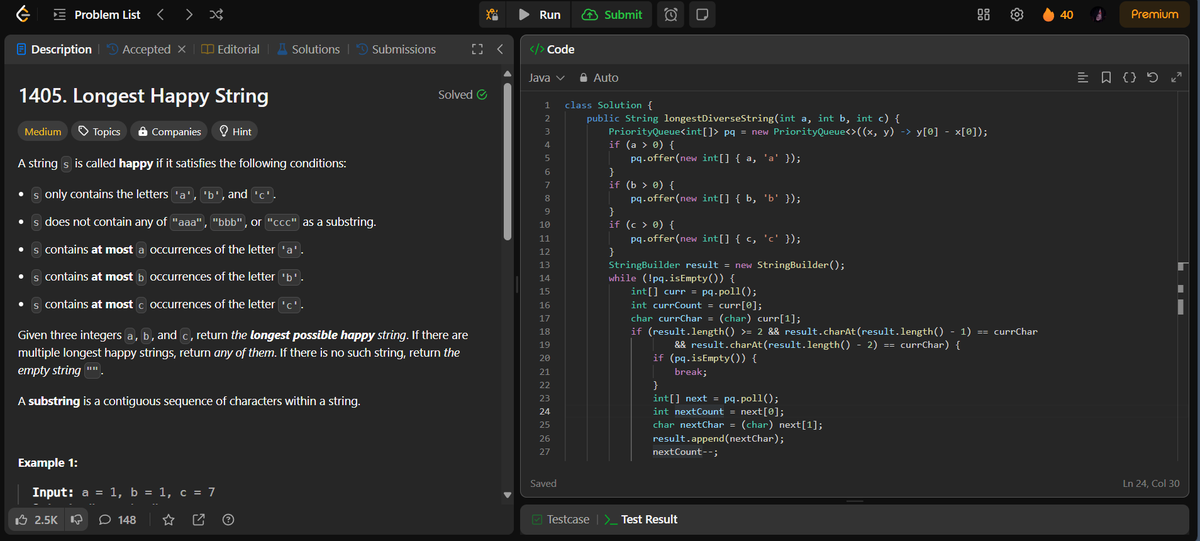
Task: Click the 'break;' statement in code
Action: click(x=691, y=371)
